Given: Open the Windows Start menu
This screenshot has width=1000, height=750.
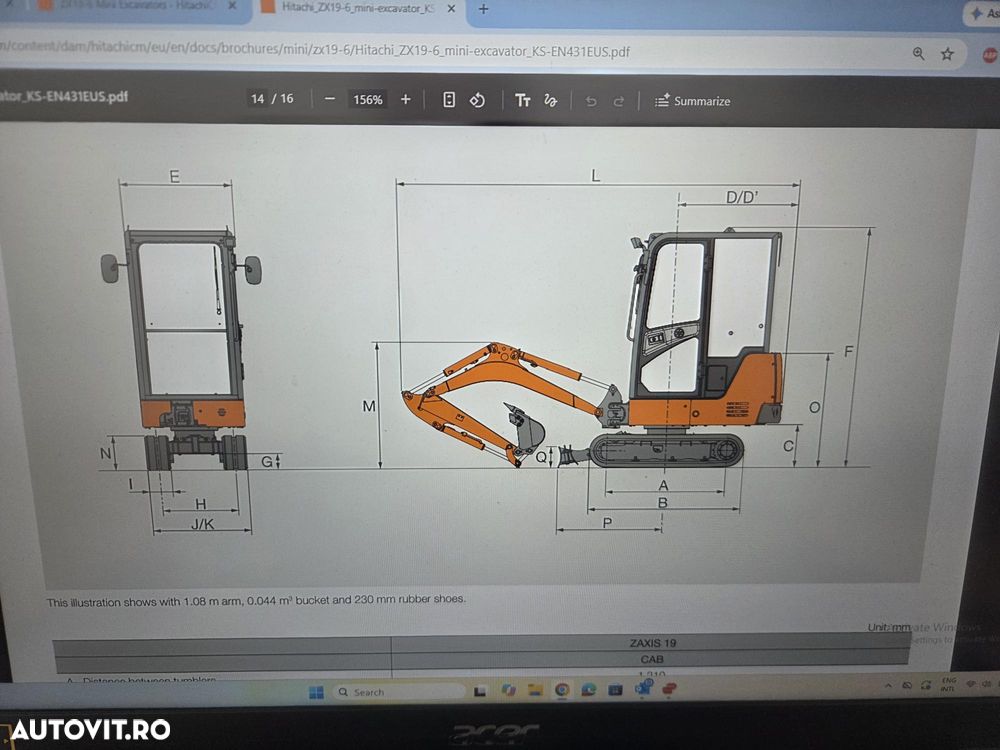Looking at the screenshot, I should pyautogui.click(x=316, y=693).
